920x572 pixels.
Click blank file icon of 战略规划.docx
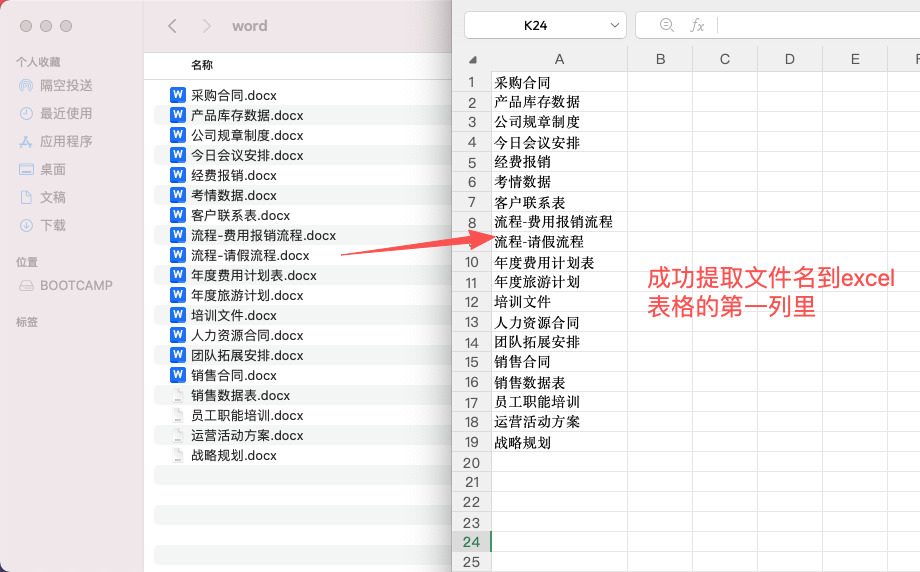(x=178, y=455)
